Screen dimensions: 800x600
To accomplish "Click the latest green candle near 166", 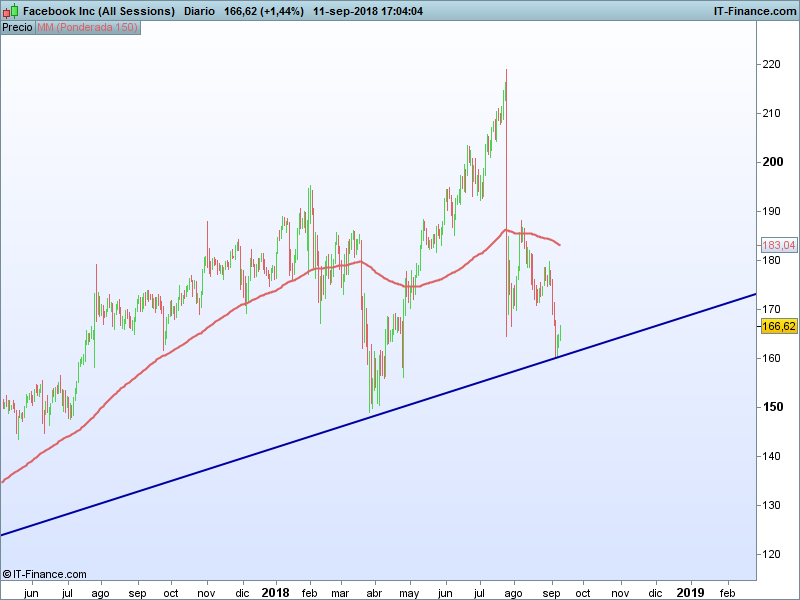I will 560,333.
